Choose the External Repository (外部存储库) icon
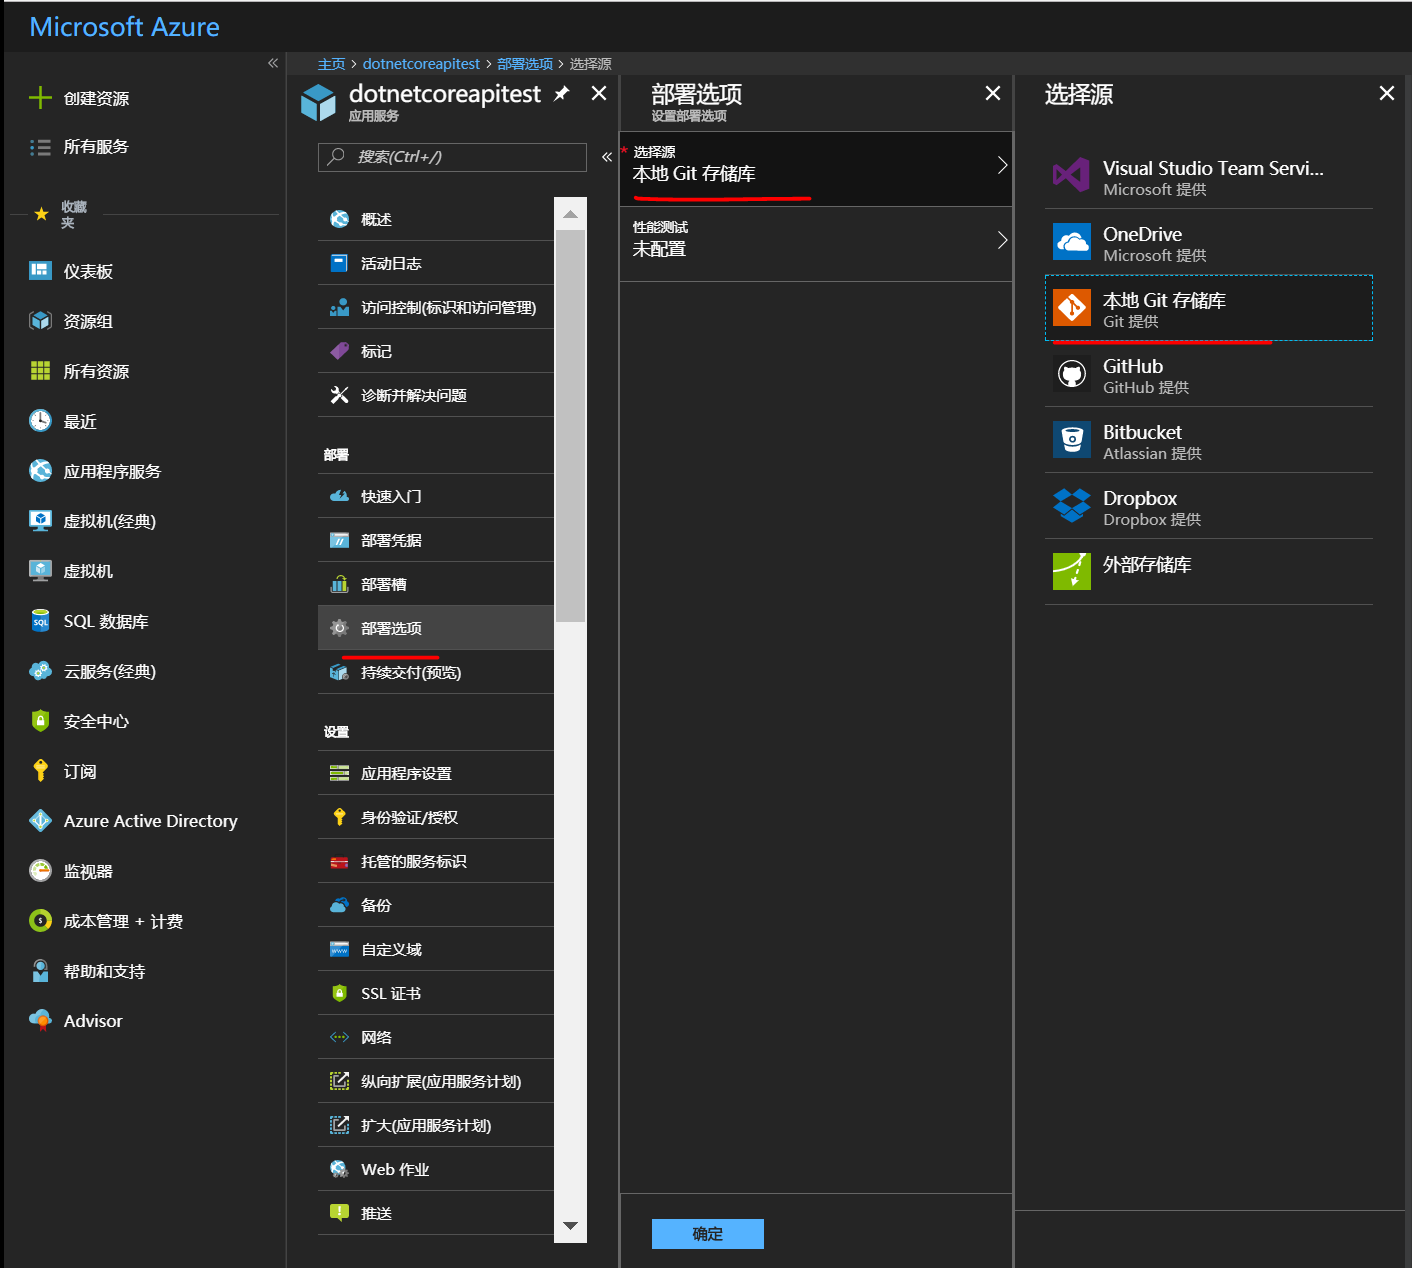Image resolution: width=1412 pixels, height=1268 pixels. pos(1072,572)
